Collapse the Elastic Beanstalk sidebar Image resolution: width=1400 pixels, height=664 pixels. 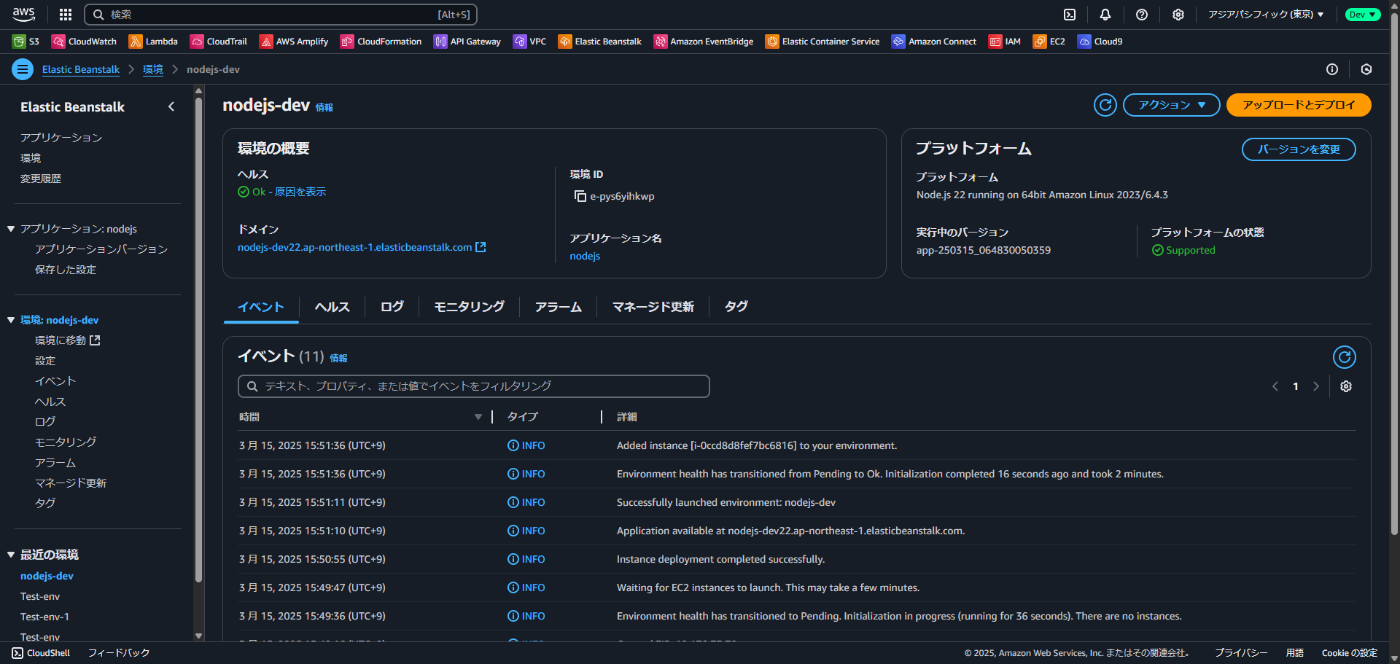(171, 107)
